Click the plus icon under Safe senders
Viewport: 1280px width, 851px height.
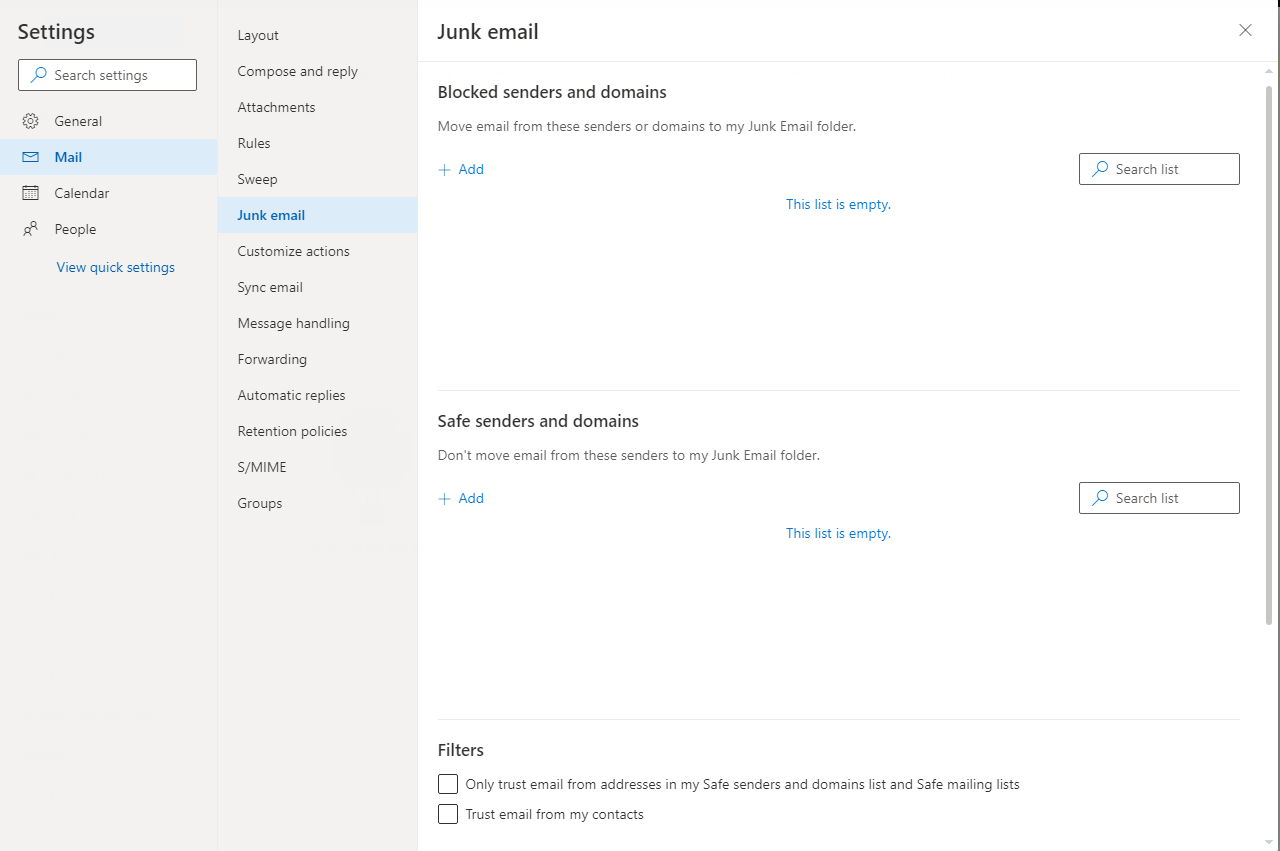coord(445,499)
